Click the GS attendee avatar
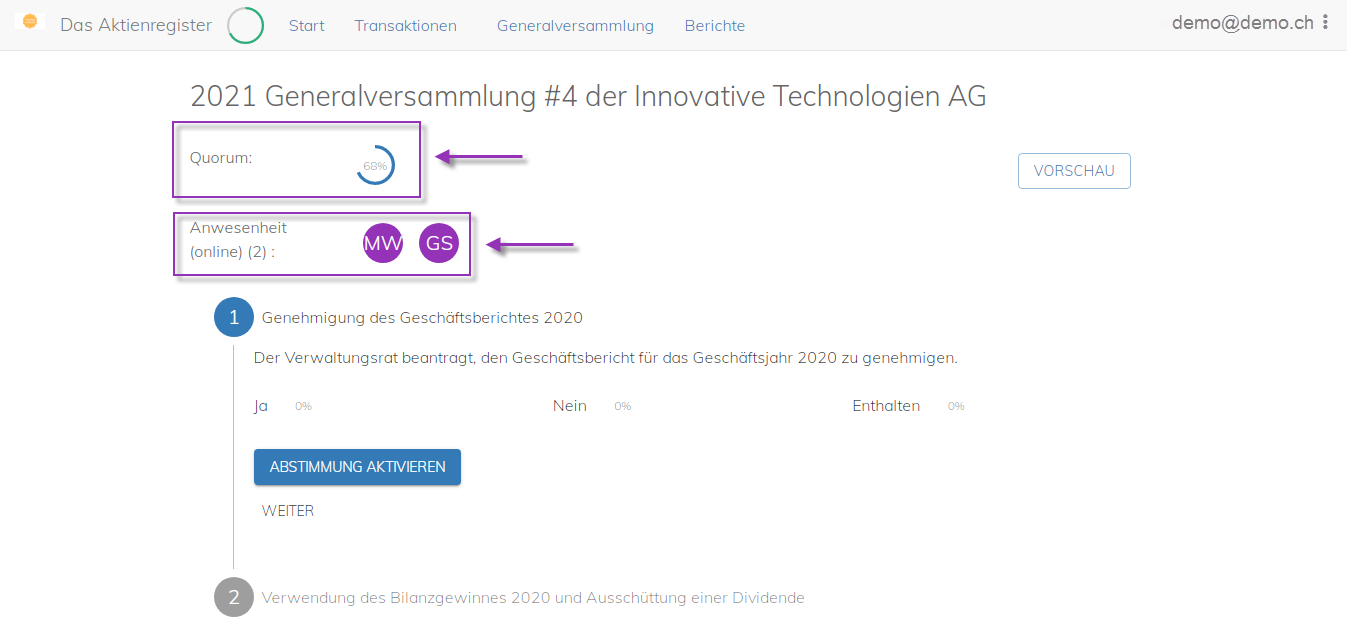The height and width of the screenshot is (625, 1347). [439, 243]
